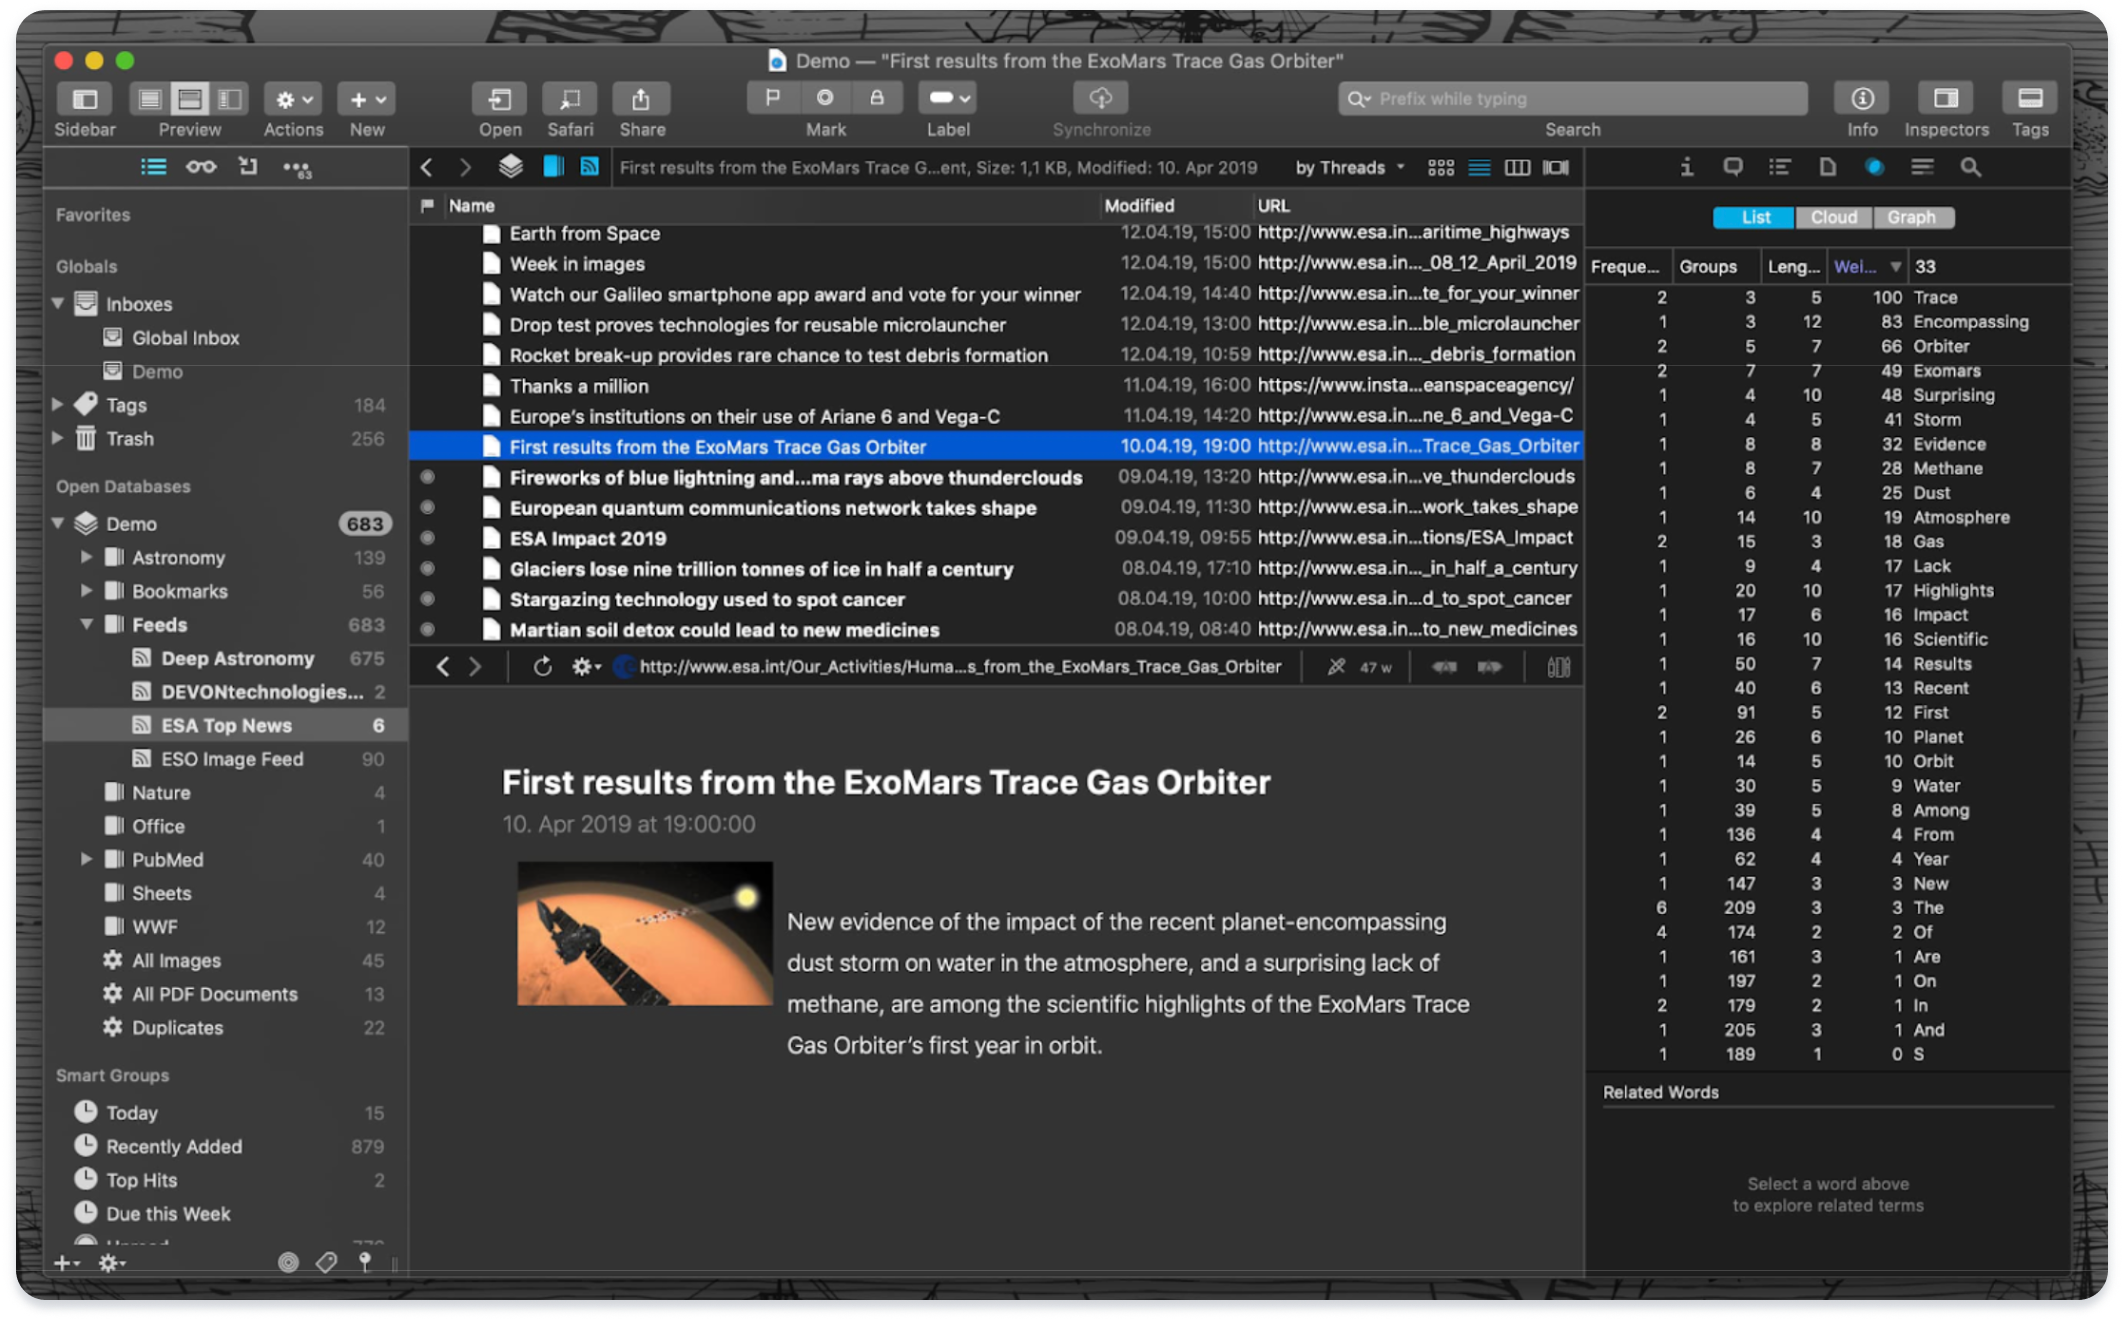Select the ESO Image Feed

coord(226,759)
